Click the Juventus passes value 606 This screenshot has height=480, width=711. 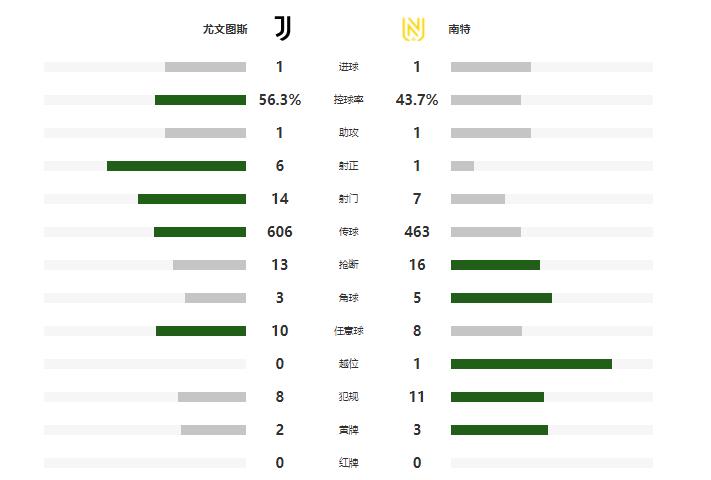coord(280,232)
